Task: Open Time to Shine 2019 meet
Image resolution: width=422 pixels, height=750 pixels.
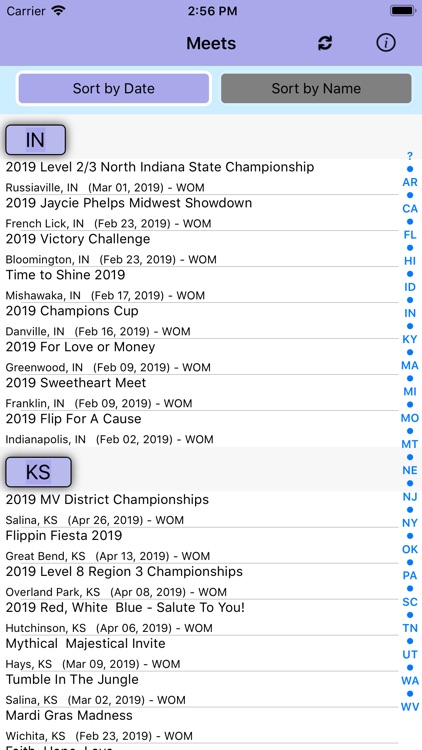Action: click(x=201, y=285)
